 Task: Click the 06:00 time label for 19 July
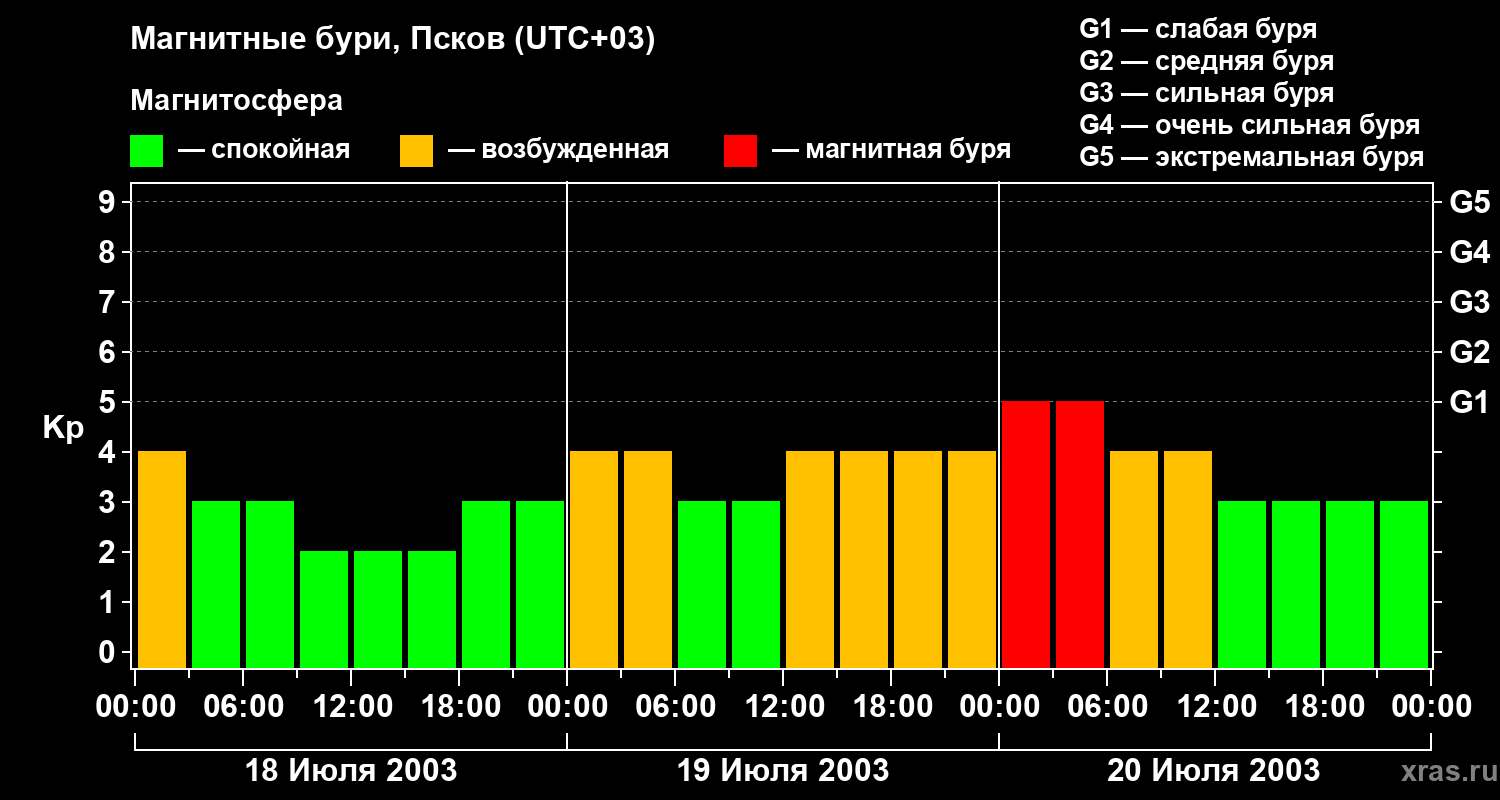click(675, 707)
